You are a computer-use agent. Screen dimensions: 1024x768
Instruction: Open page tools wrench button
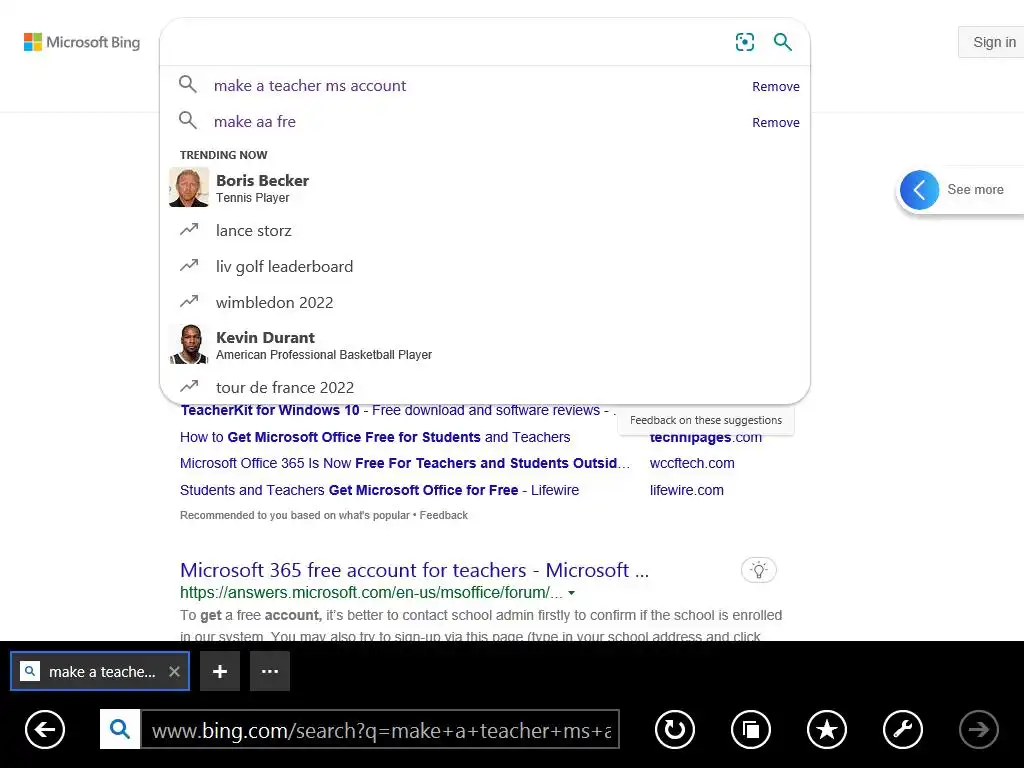(903, 729)
